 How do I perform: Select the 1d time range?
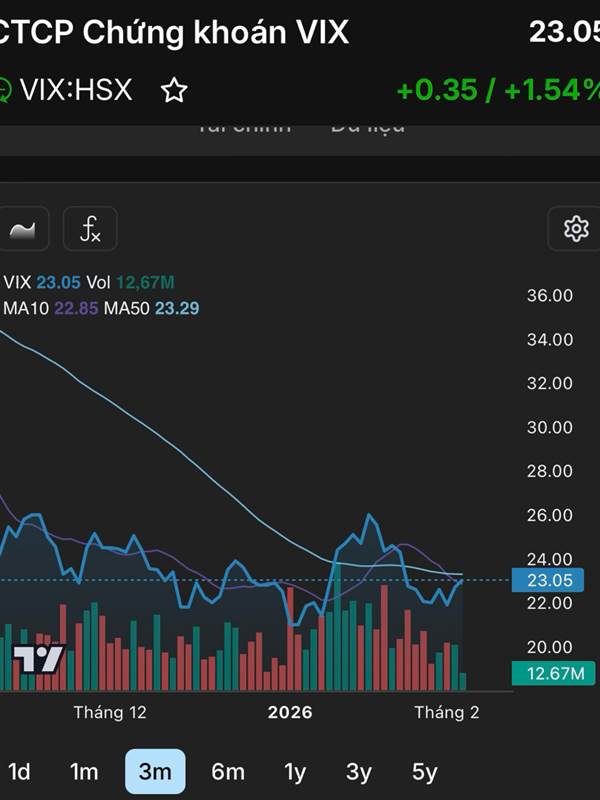coord(19,771)
